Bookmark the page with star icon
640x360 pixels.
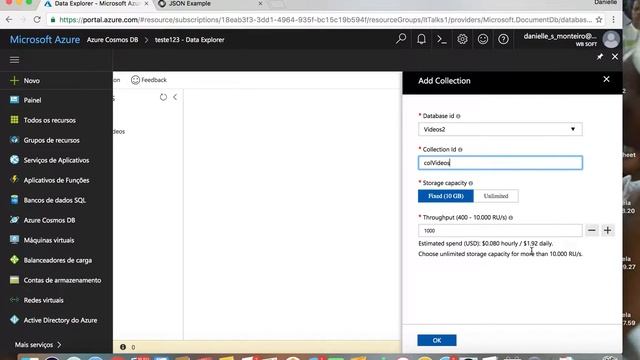(599, 20)
